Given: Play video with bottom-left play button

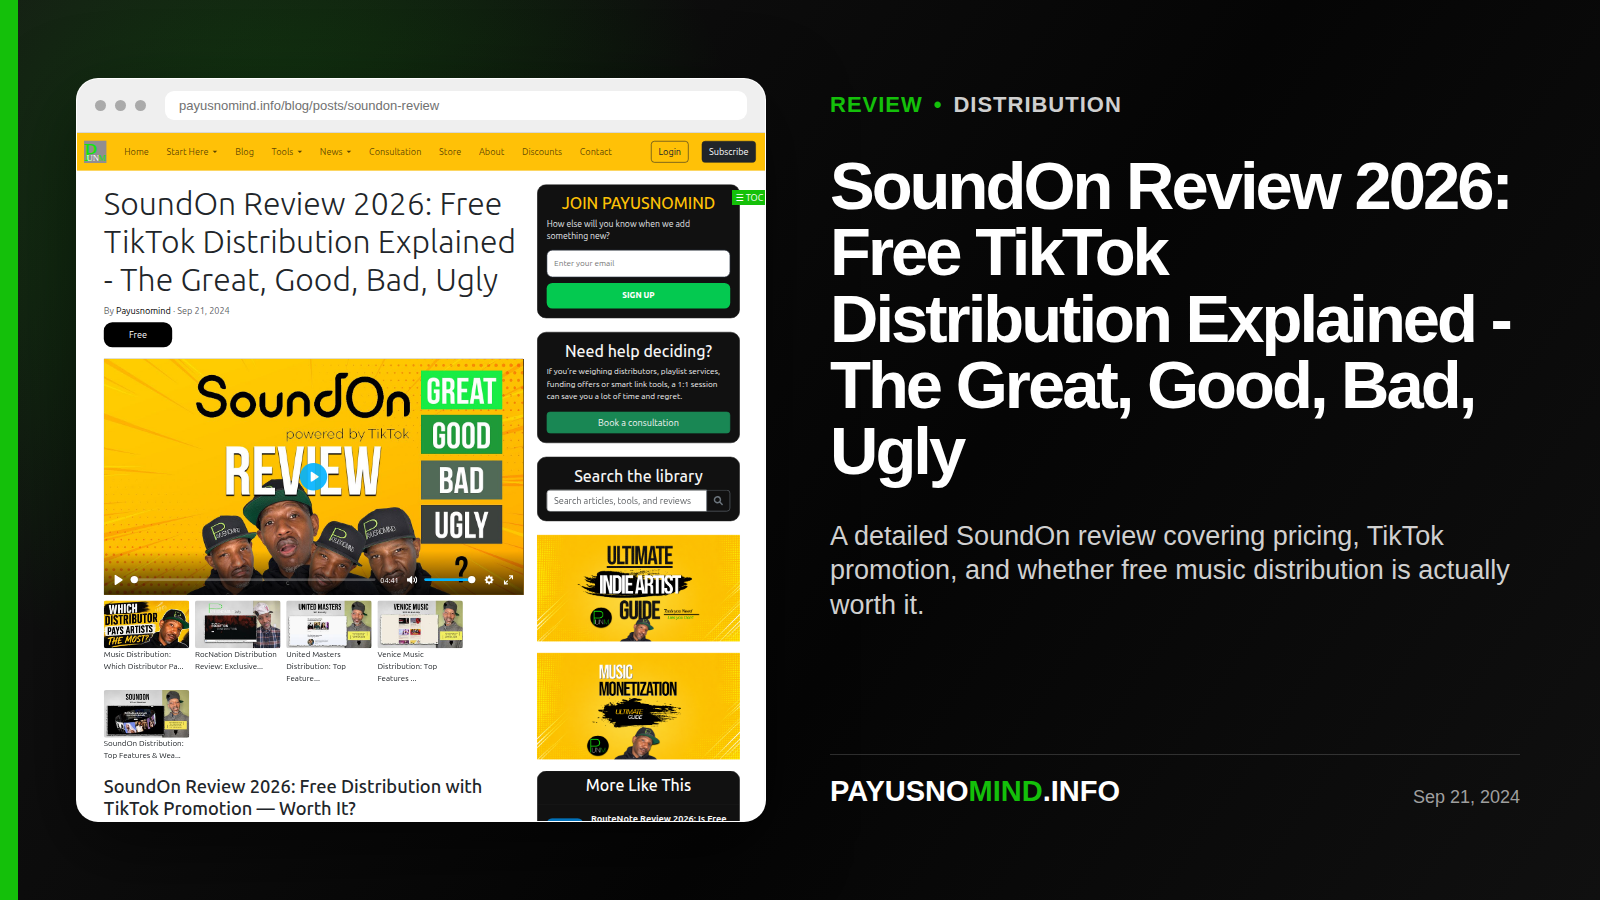Looking at the screenshot, I should tap(118, 580).
